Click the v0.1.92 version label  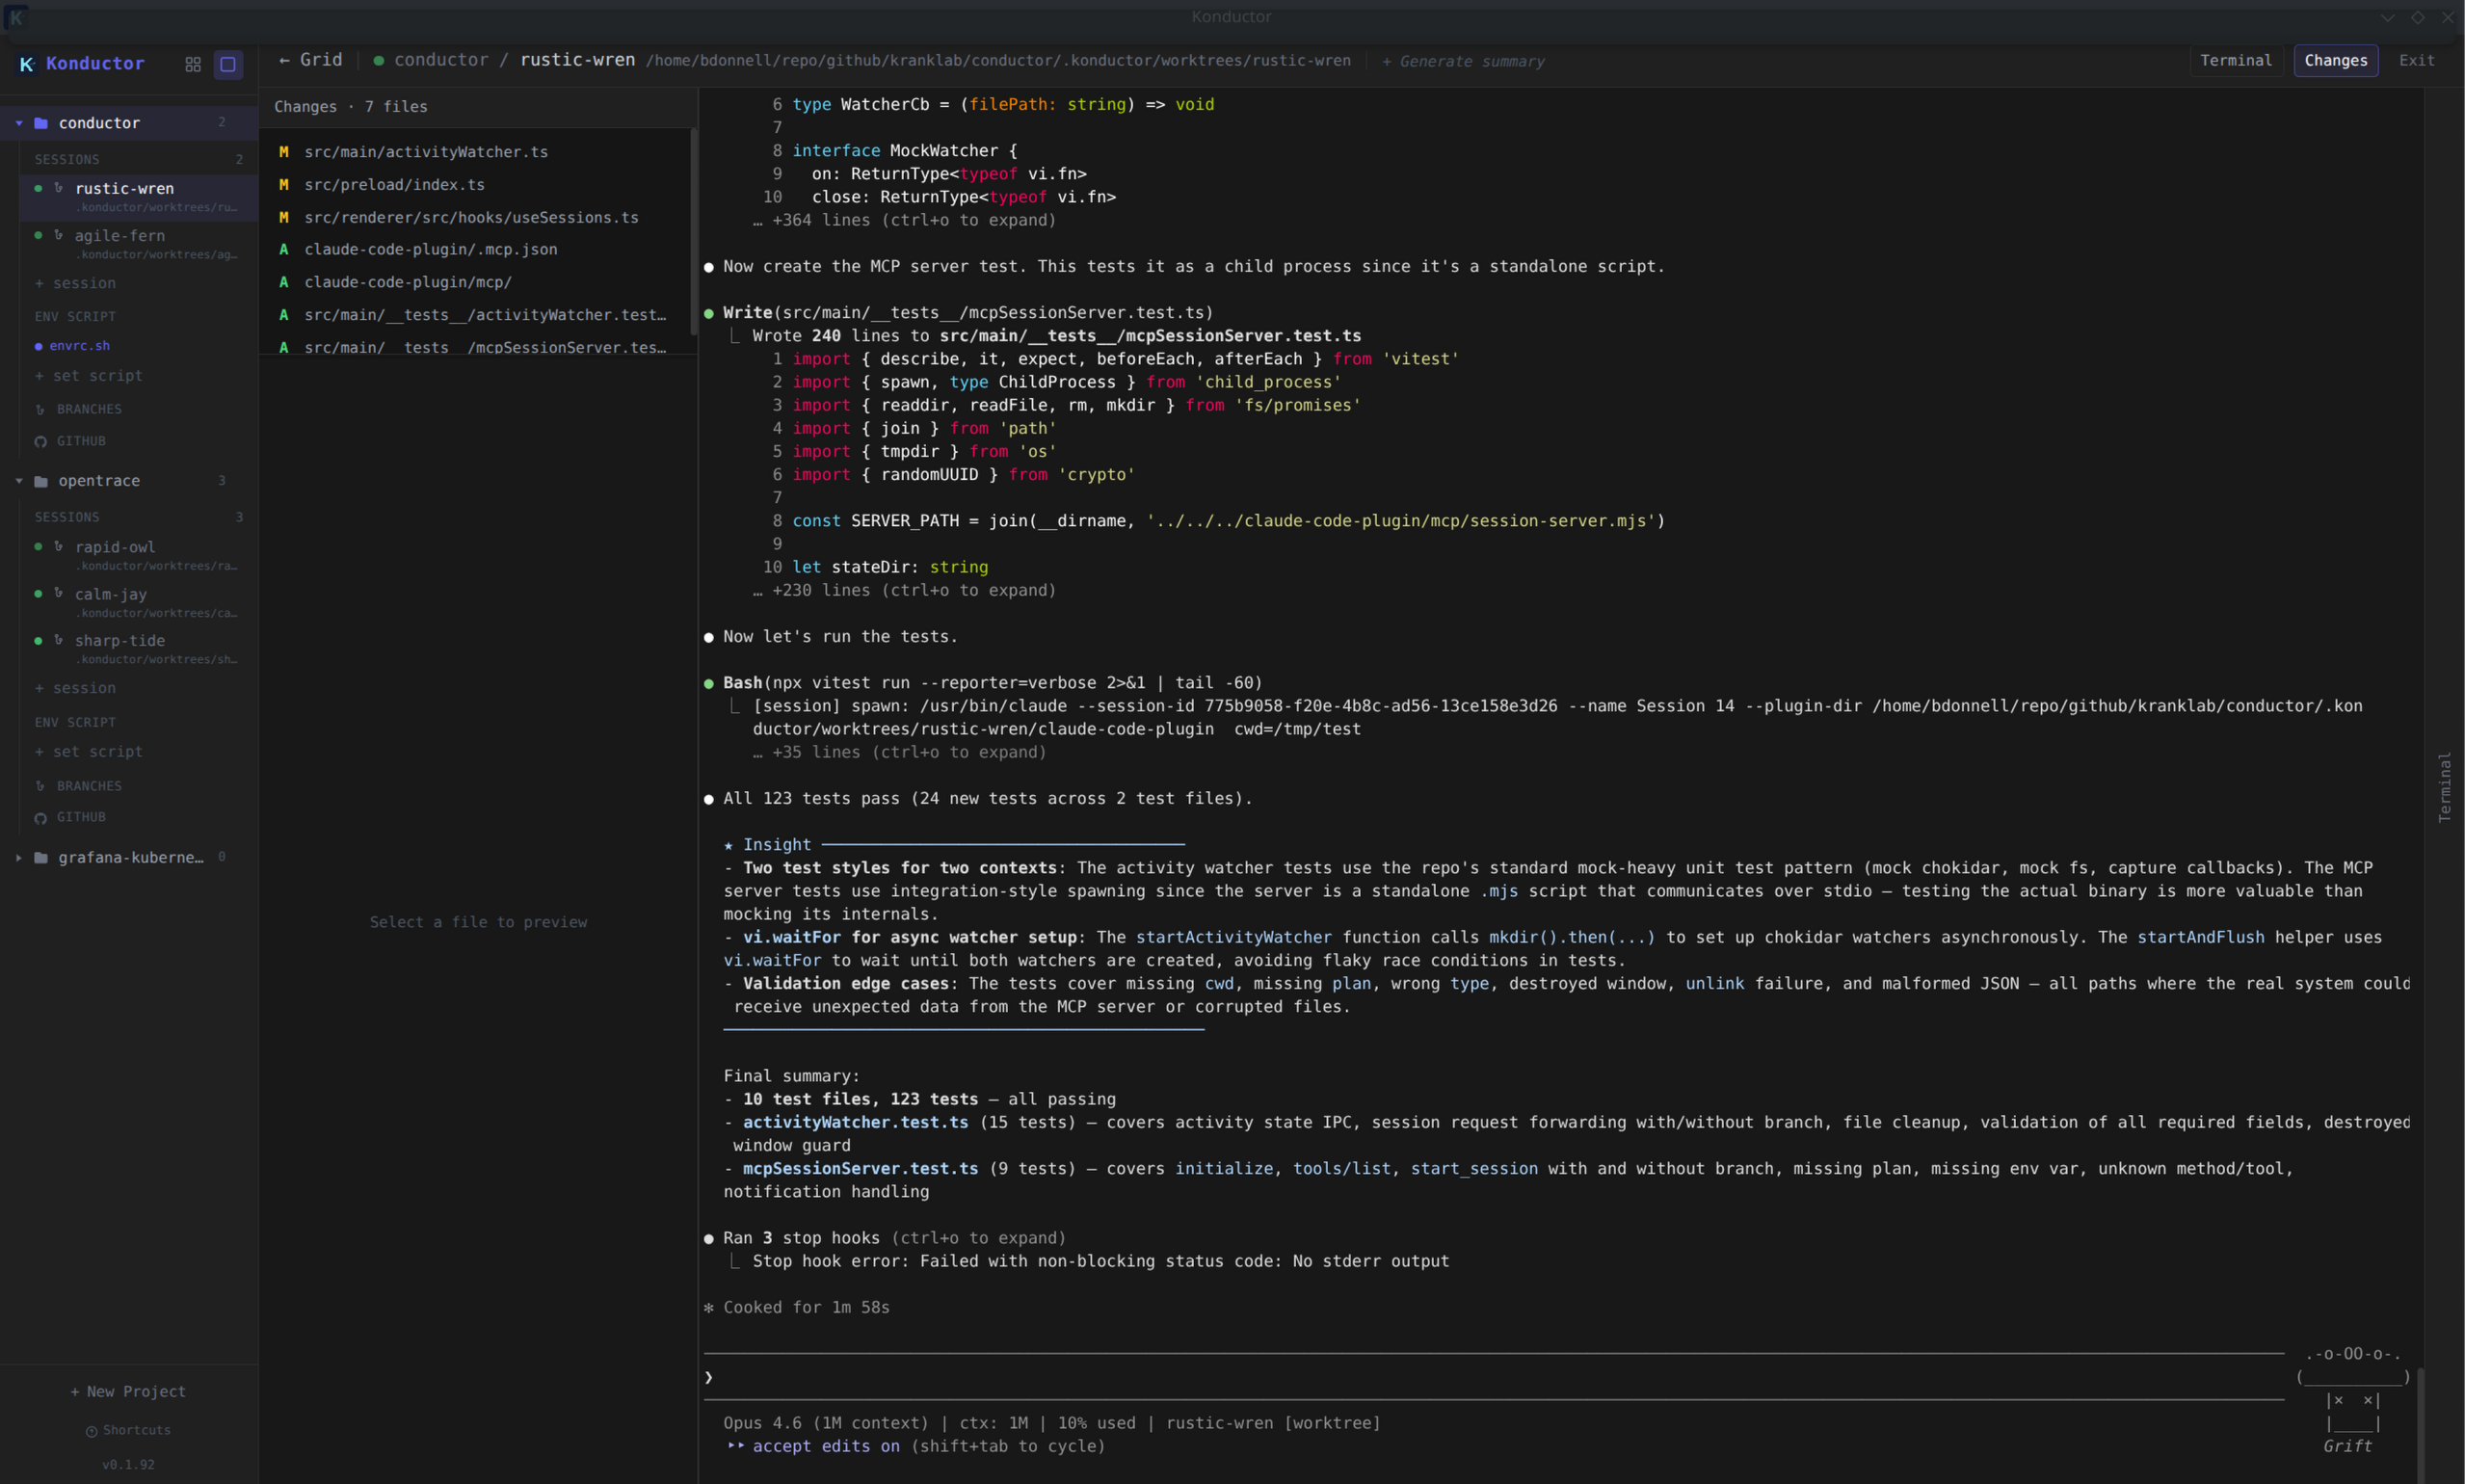pyautogui.click(x=128, y=1465)
